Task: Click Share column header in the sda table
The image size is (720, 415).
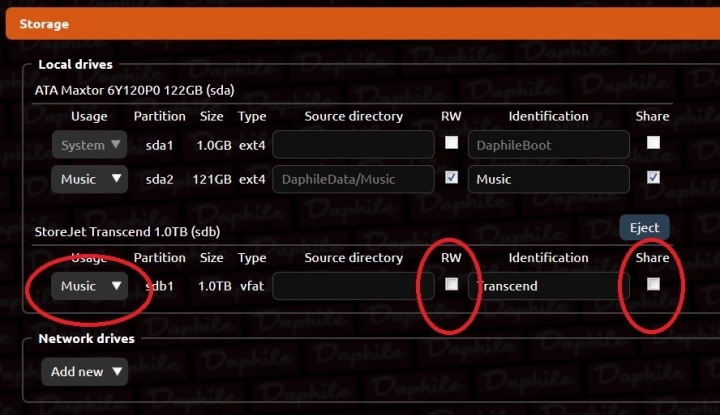Action: pos(652,116)
